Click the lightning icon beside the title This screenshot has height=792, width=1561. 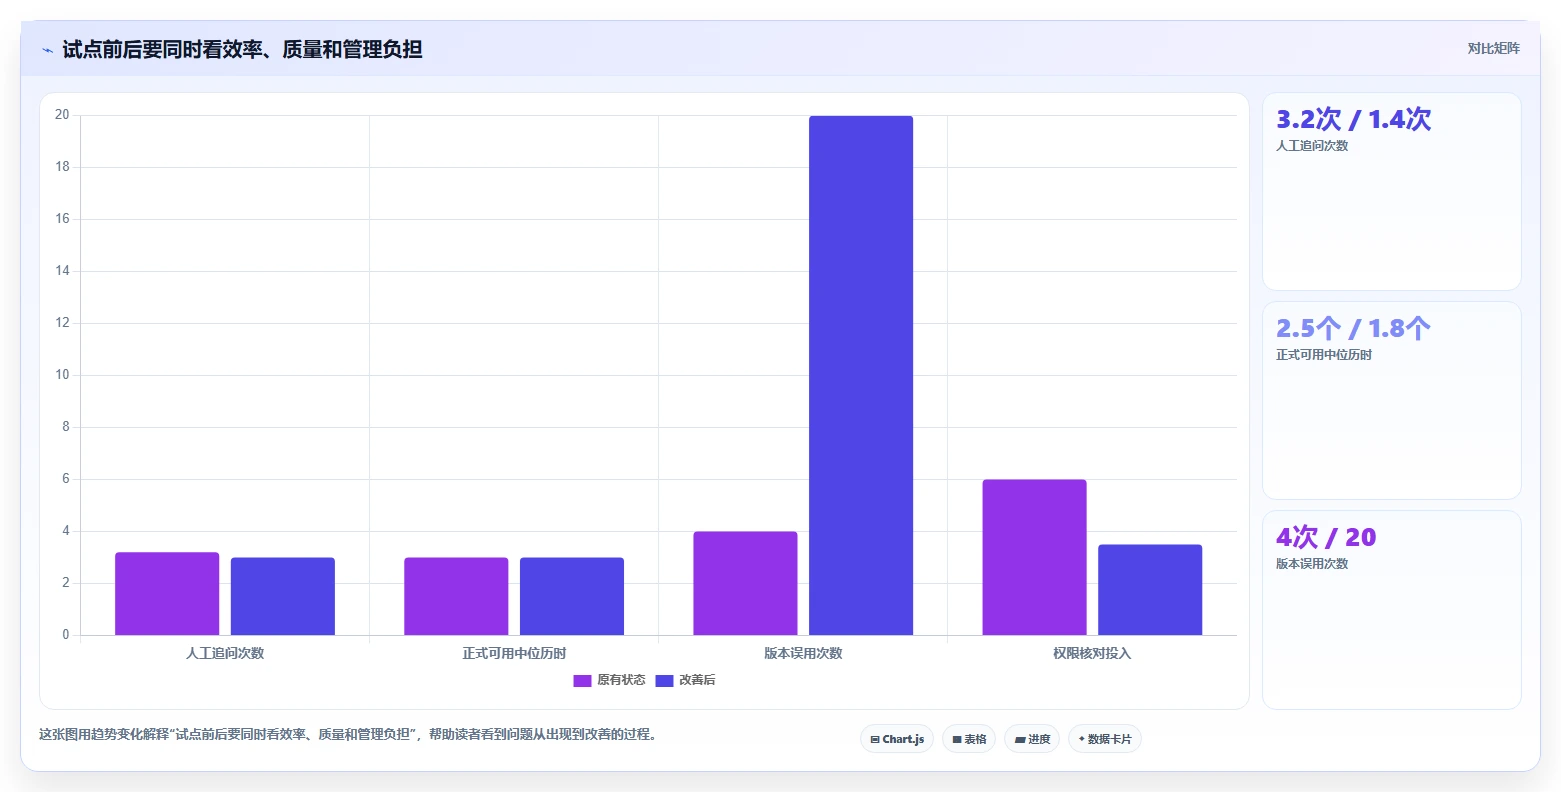tap(47, 50)
